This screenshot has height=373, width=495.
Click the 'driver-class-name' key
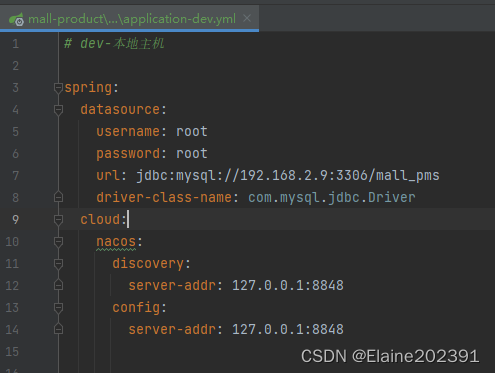[164, 197]
